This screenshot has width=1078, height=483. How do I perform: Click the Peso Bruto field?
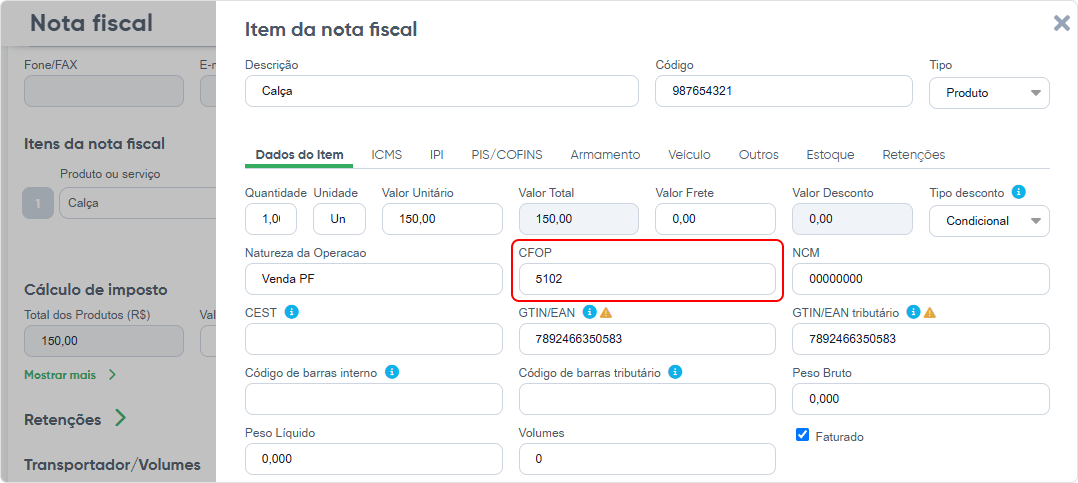point(921,398)
